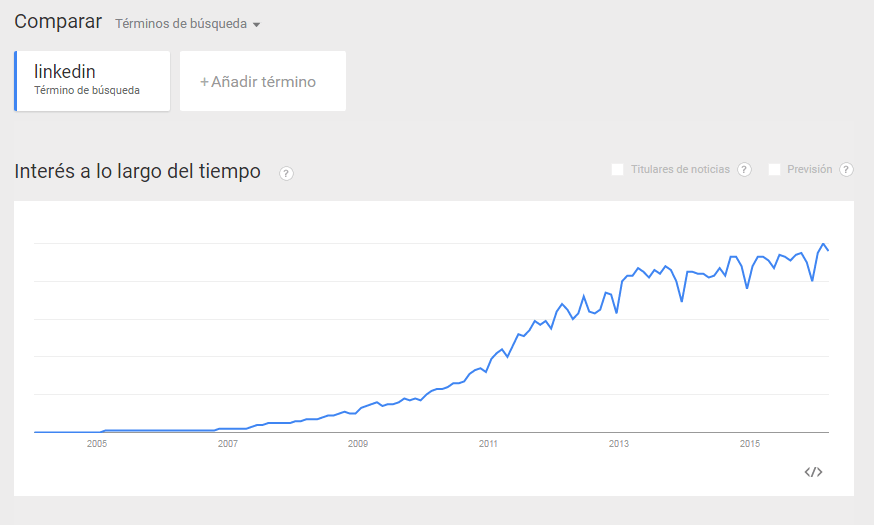Click the 2015 label on the timeline axis

[x=749, y=443]
